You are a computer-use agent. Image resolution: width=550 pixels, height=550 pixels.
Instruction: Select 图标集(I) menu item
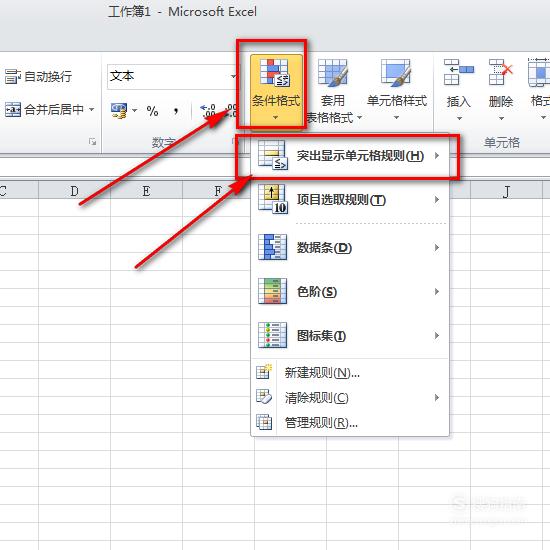[350, 335]
